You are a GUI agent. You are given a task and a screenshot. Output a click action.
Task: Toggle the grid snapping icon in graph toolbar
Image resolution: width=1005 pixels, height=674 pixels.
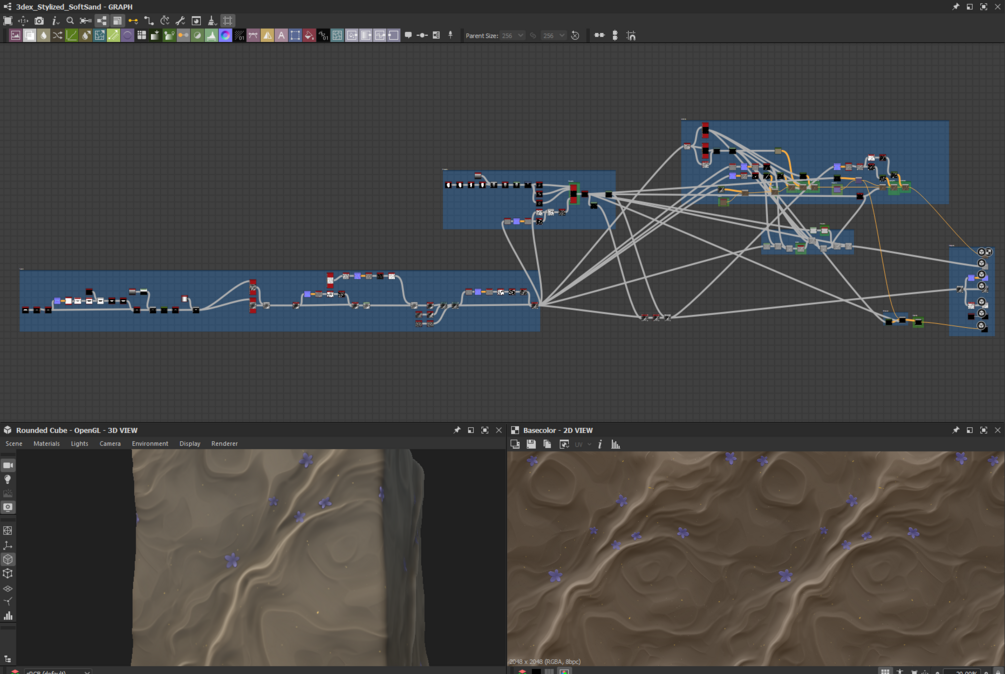228,21
